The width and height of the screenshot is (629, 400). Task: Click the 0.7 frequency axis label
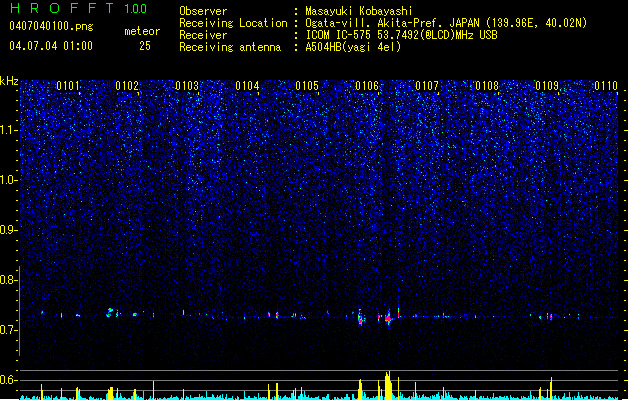coord(8,330)
